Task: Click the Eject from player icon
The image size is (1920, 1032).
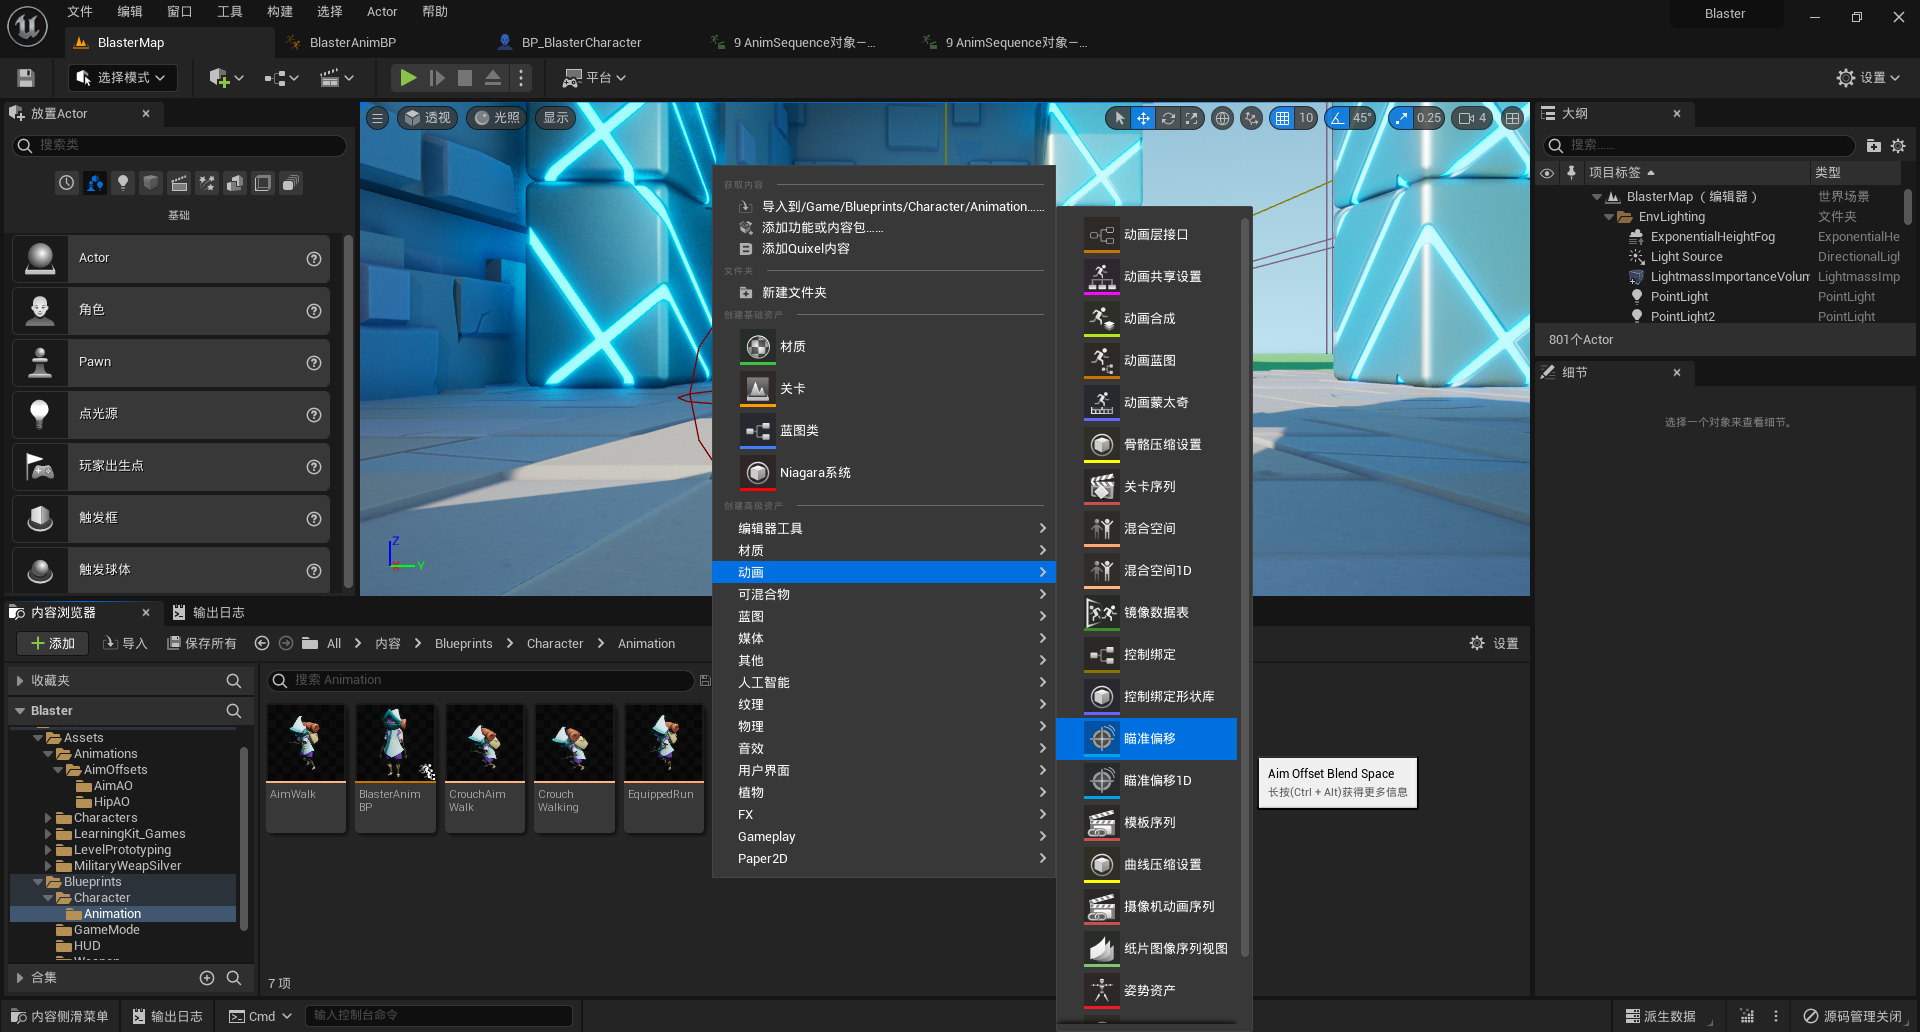Action: (493, 78)
